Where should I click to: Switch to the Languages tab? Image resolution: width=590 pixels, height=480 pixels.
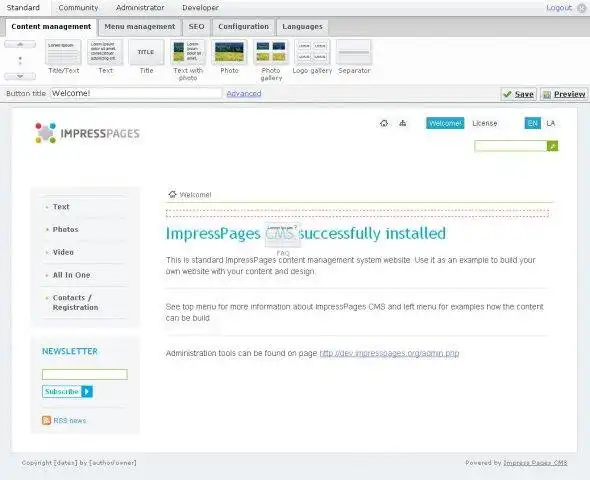point(302,27)
